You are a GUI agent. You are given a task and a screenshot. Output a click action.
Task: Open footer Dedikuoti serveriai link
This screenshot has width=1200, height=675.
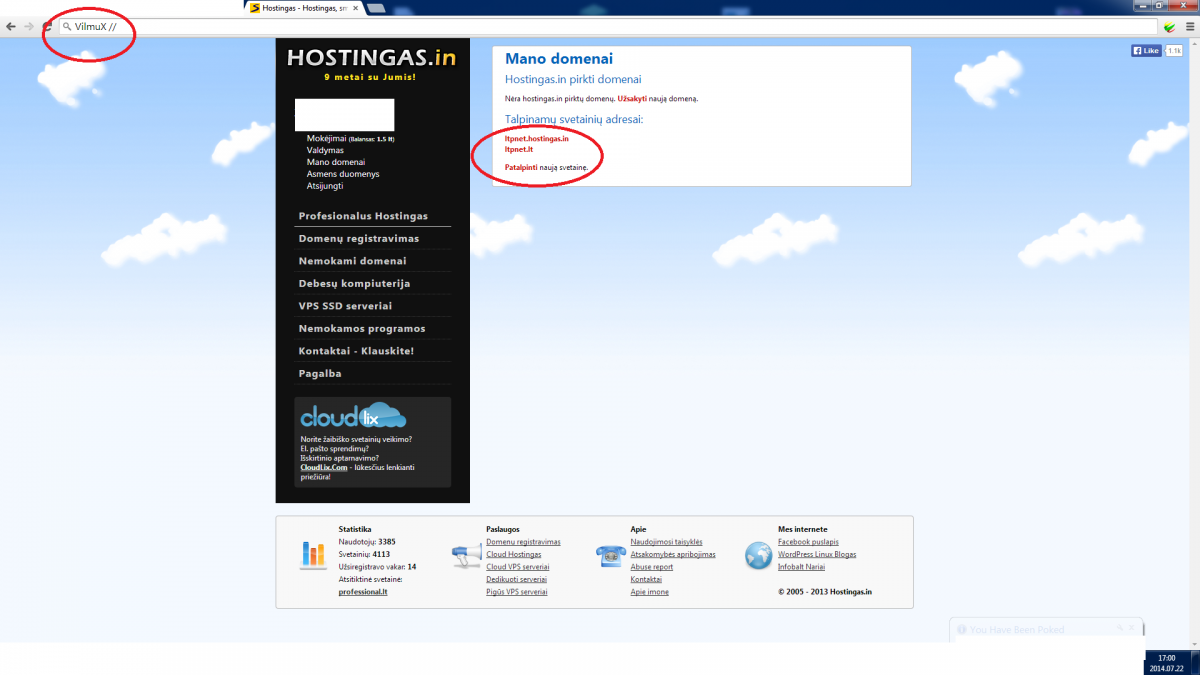click(516, 579)
